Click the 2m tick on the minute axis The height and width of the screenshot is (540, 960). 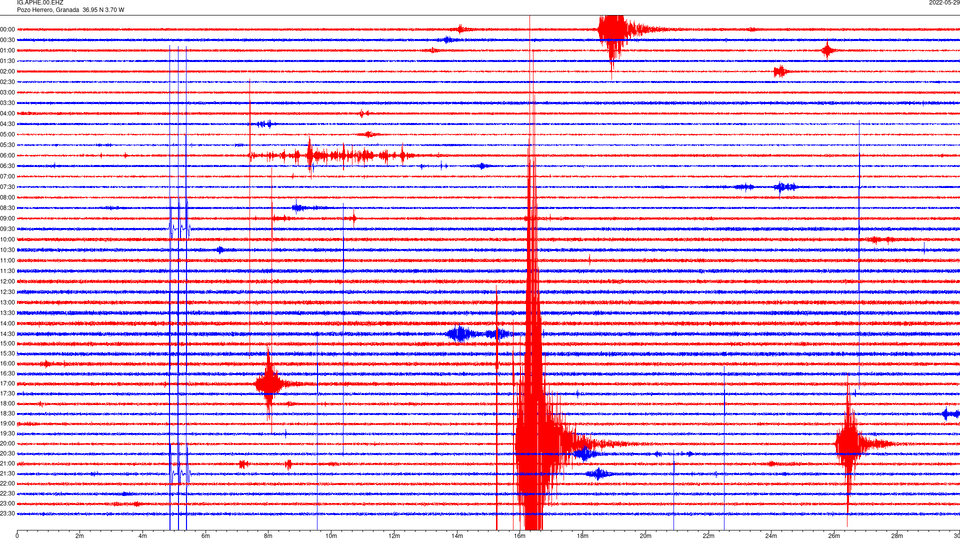[x=80, y=536]
